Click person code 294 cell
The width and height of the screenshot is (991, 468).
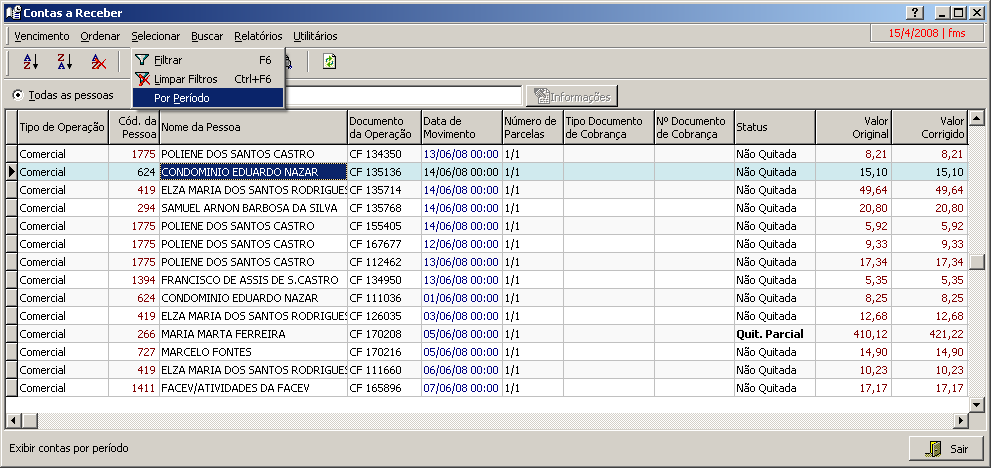coord(134,208)
